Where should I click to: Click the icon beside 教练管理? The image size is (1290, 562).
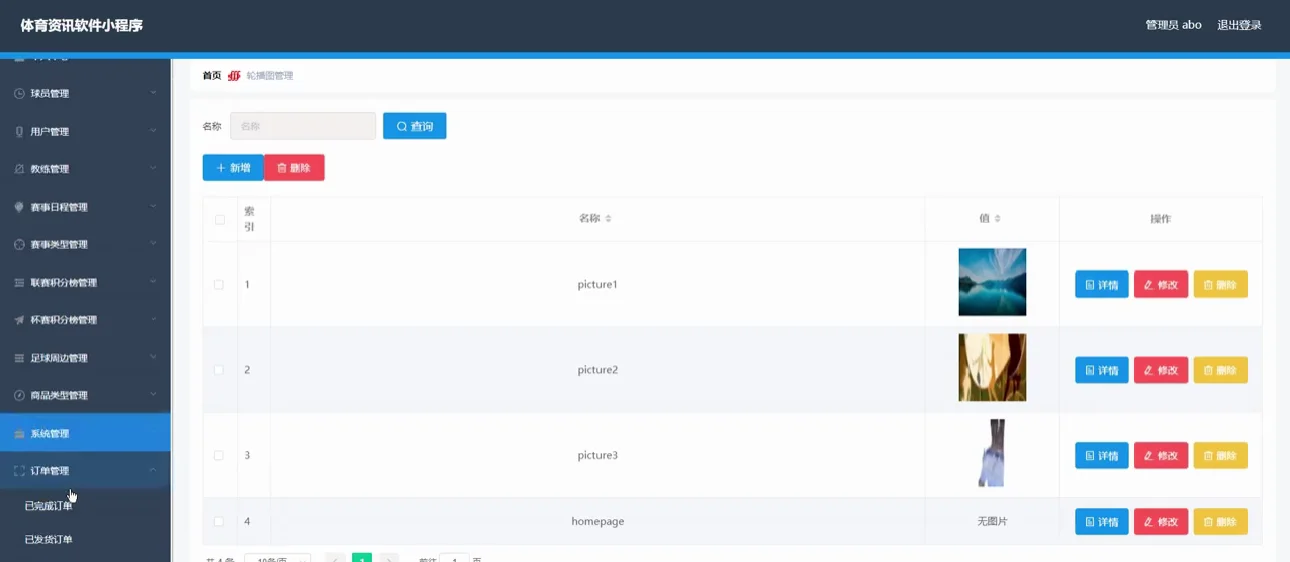[19, 169]
